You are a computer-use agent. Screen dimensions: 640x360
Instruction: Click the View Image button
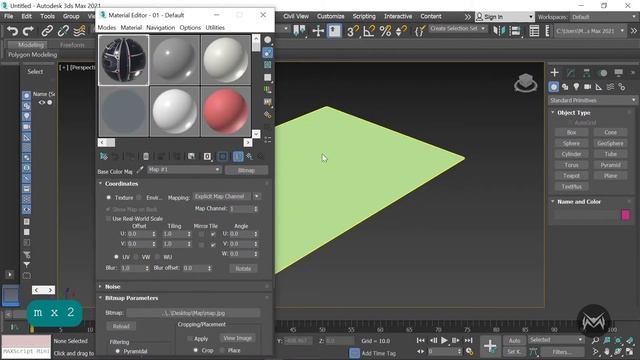coord(238,338)
